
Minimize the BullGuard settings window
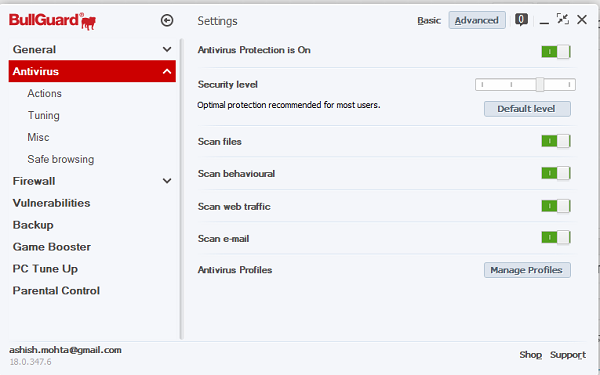[544, 20]
